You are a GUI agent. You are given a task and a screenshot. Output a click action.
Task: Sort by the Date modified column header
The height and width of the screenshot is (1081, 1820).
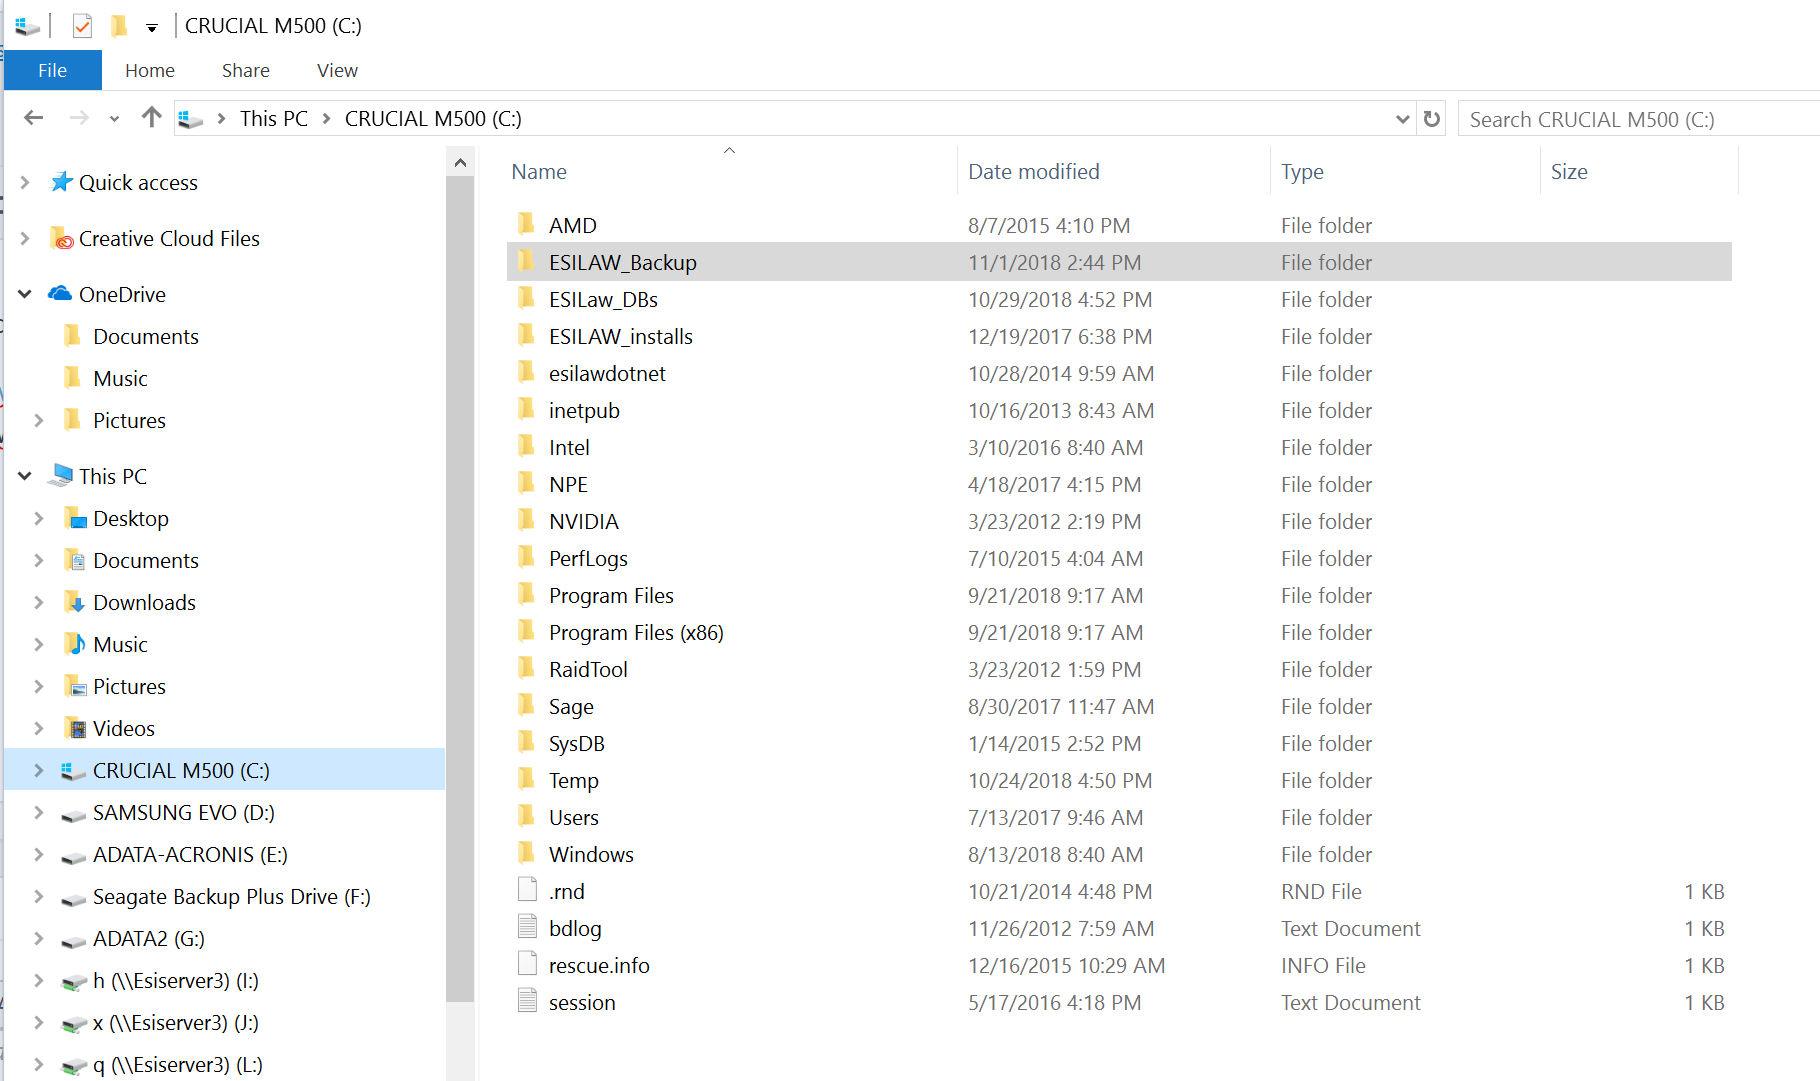(x=1034, y=171)
